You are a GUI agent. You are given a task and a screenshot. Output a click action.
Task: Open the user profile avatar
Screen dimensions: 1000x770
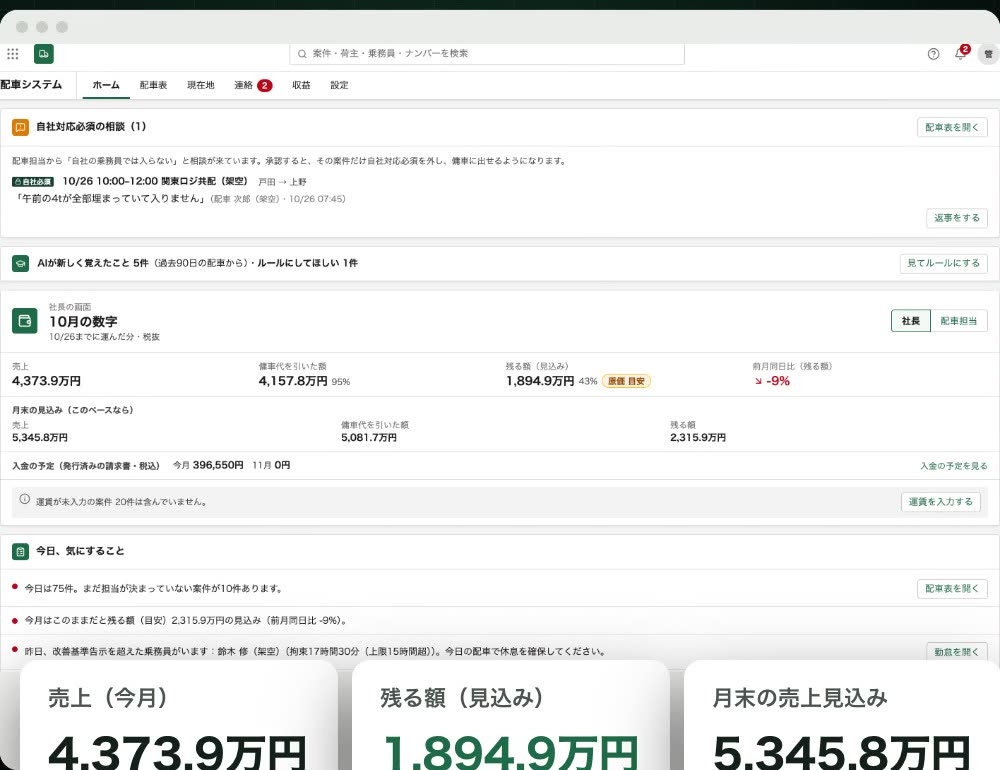coord(988,54)
